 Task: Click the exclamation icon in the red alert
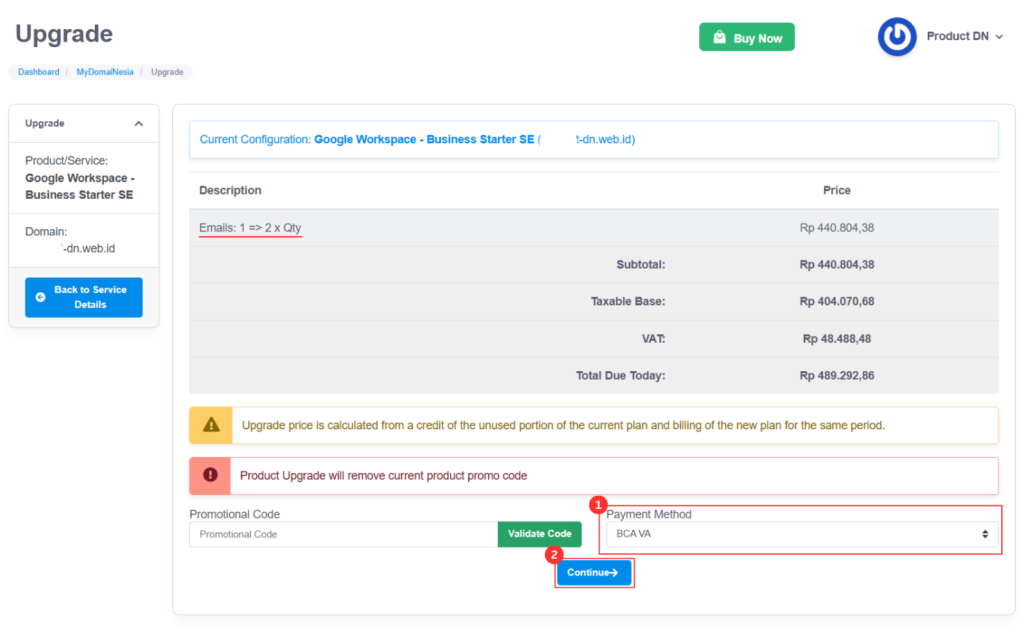[x=210, y=475]
